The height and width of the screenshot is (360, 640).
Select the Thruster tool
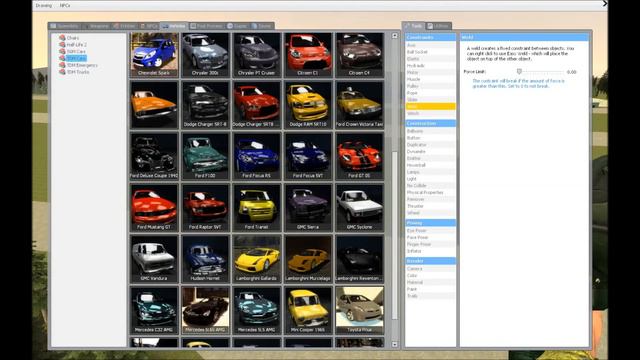(x=430, y=206)
